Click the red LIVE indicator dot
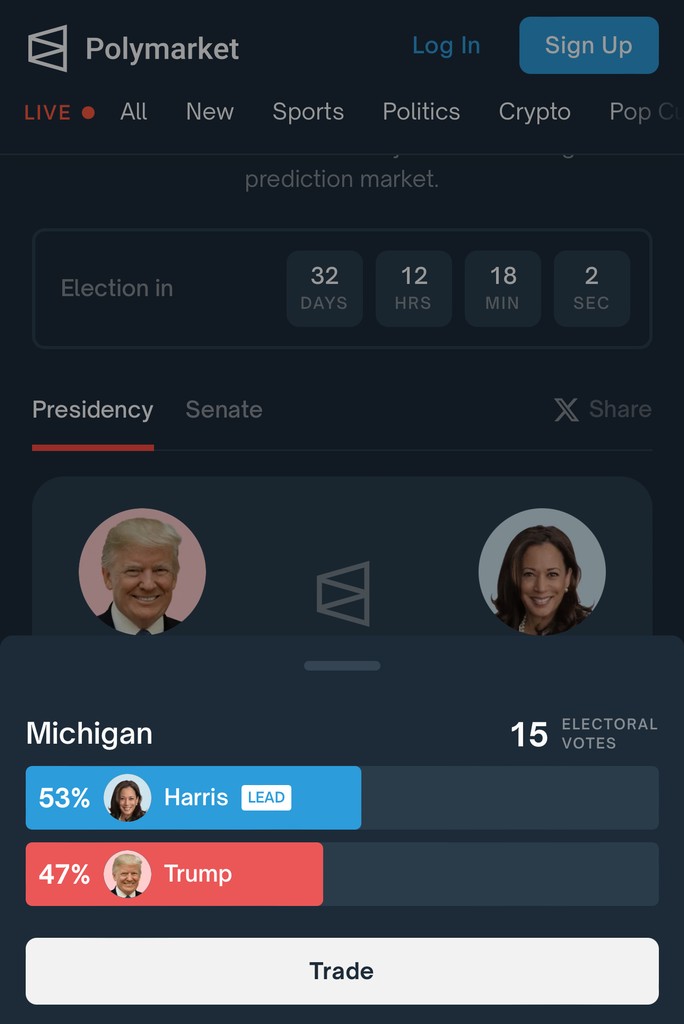This screenshot has width=684, height=1024. [88, 113]
